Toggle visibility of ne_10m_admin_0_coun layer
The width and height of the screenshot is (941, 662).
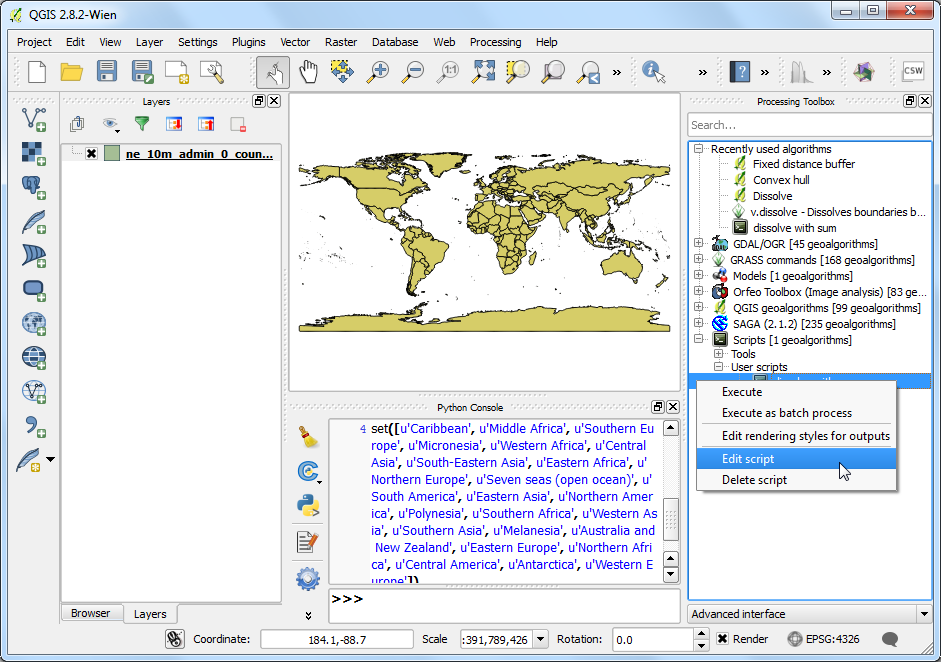click(91, 154)
